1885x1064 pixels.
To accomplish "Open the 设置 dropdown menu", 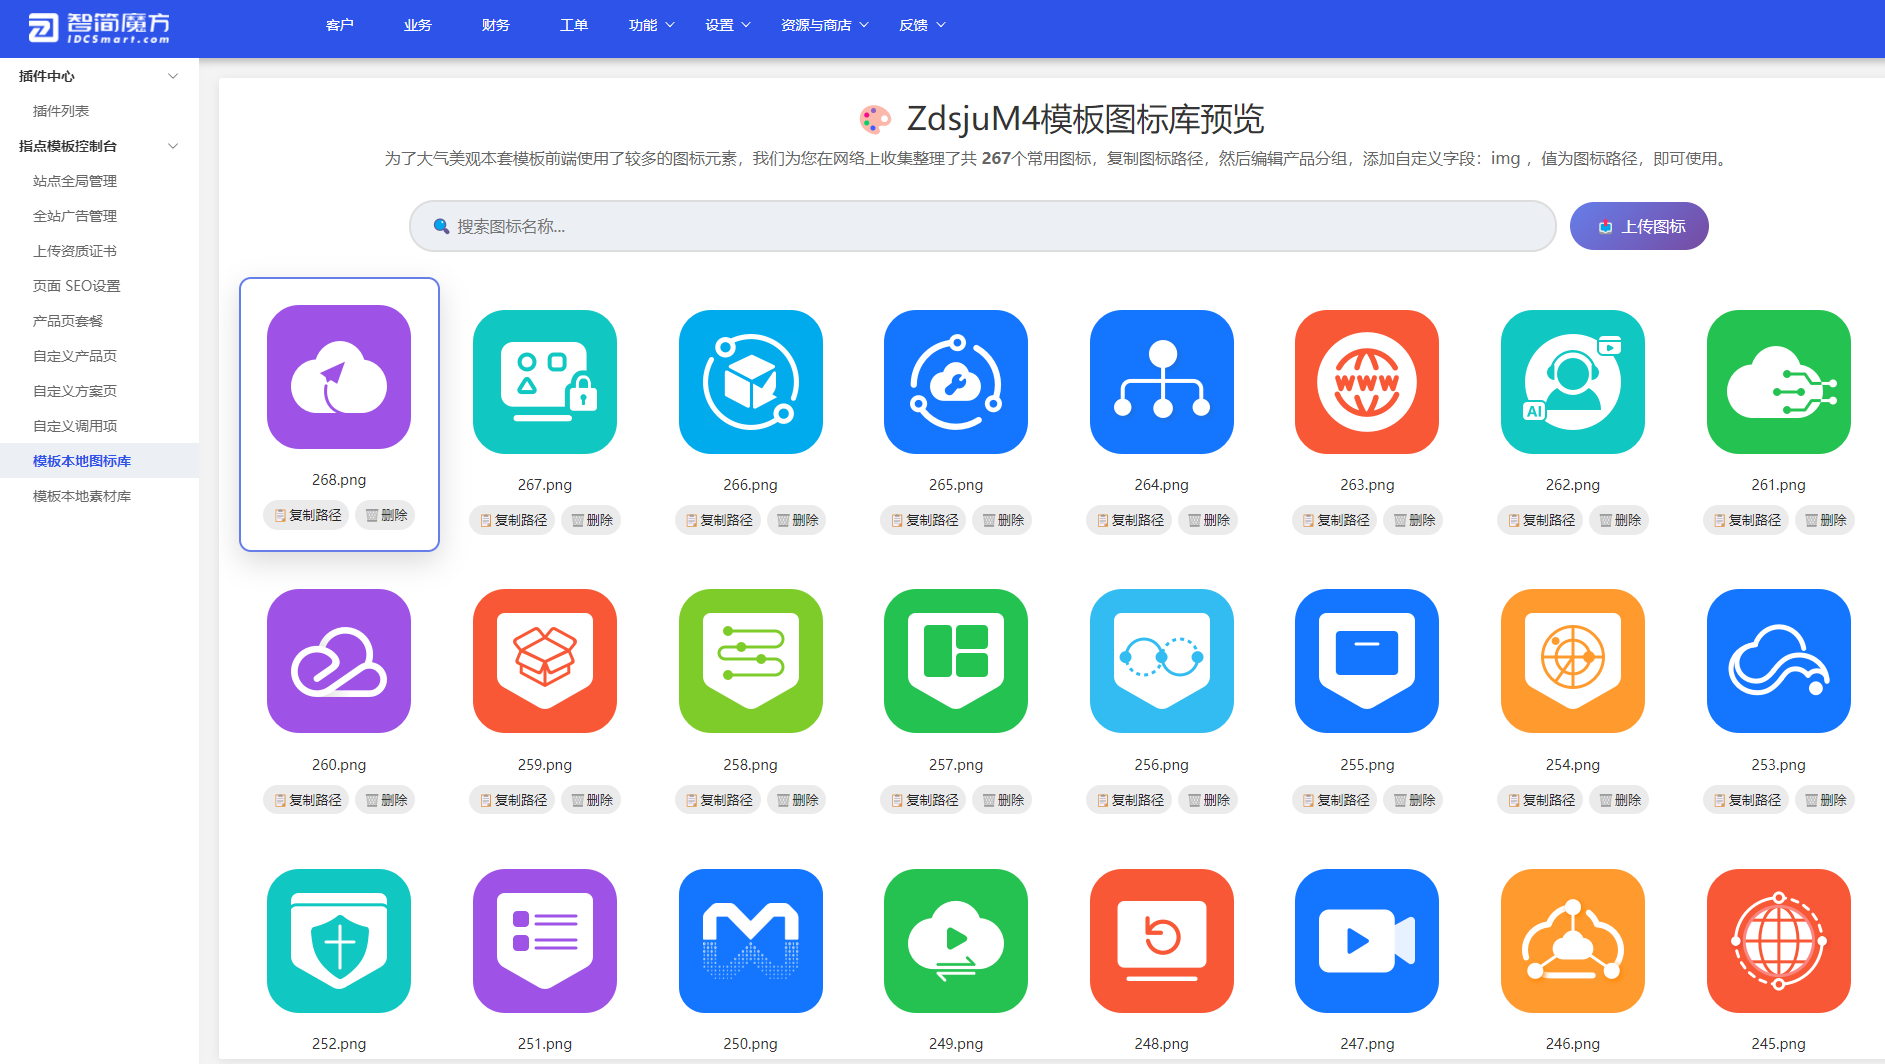I will tap(728, 25).
